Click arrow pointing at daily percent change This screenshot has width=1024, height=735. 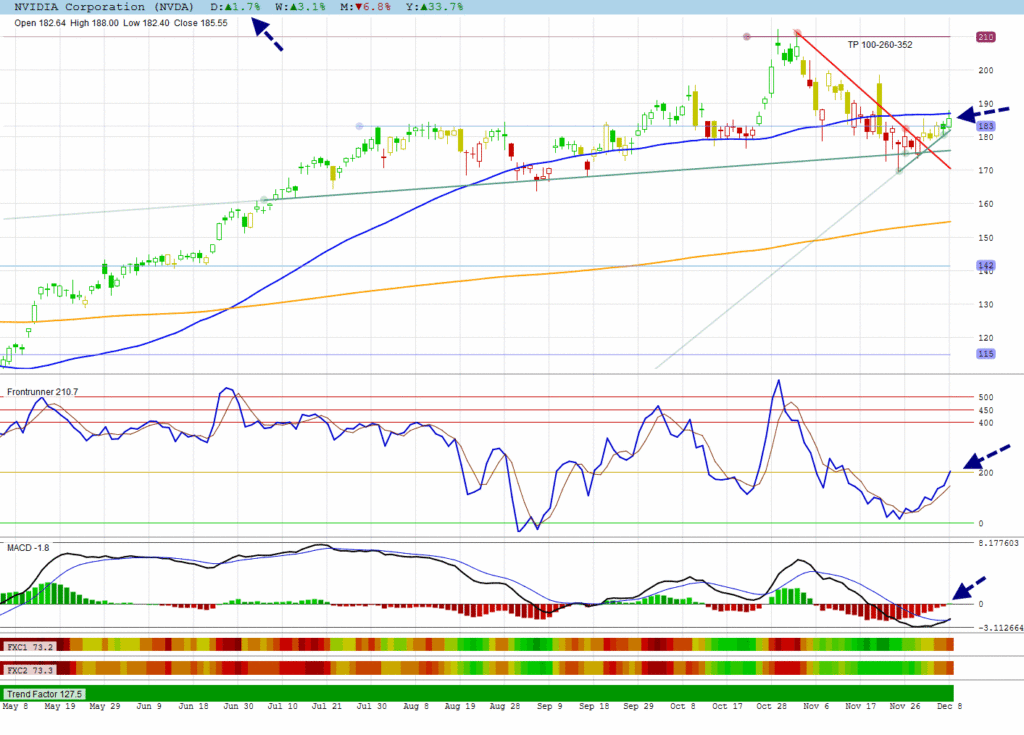pos(266,36)
